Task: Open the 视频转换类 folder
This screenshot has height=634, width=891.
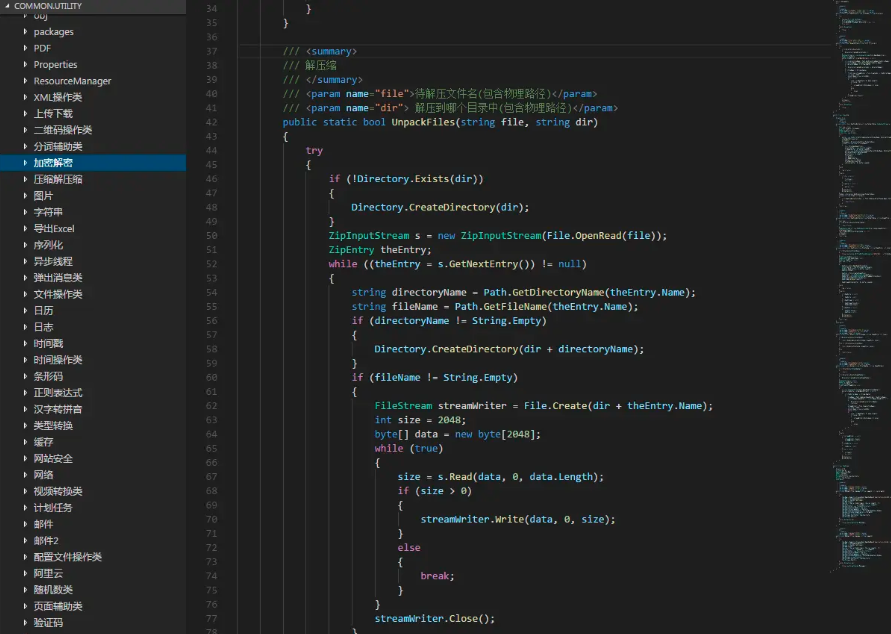Action: click(x=58, y=491)
